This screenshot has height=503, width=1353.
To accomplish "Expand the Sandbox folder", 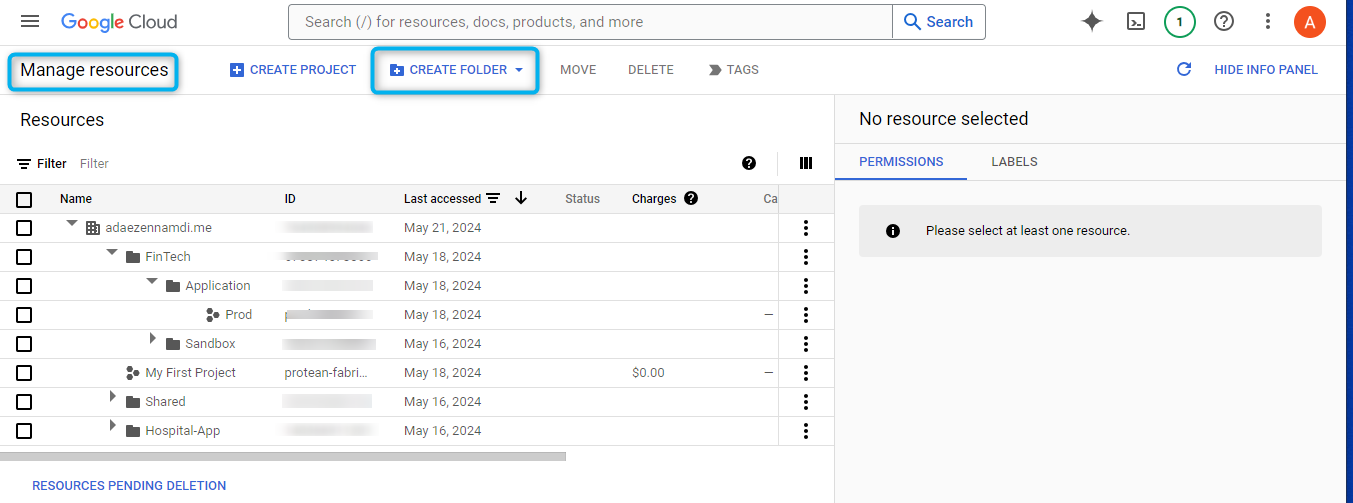I will 153,340.
